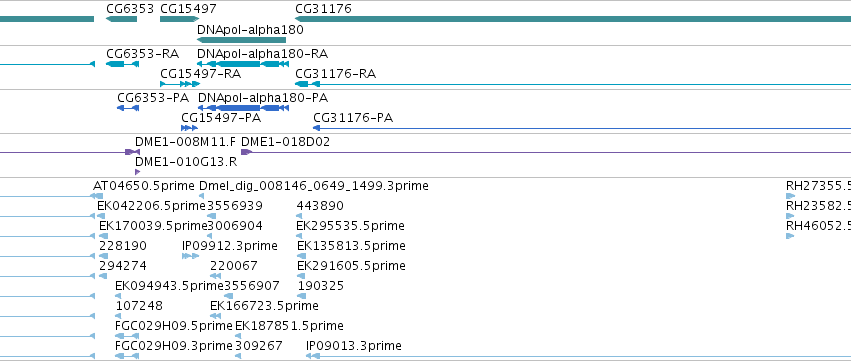Select the IP09912.3prime EST arrows
Image resolution: width=851 pixels, height=361 pixels.
(190, 256)
